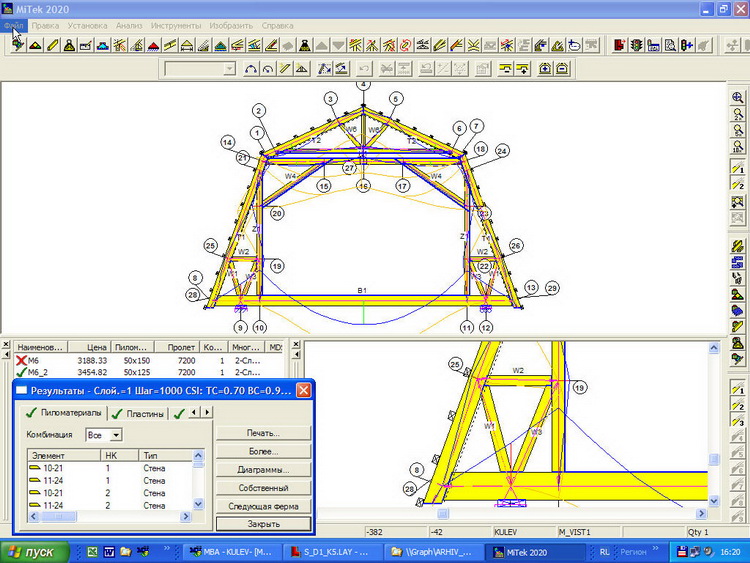Screen dimensions: 750x563
Task: Click the black weight icon in top toolbar
Action: pyautogui.click(x=304, y=45)
